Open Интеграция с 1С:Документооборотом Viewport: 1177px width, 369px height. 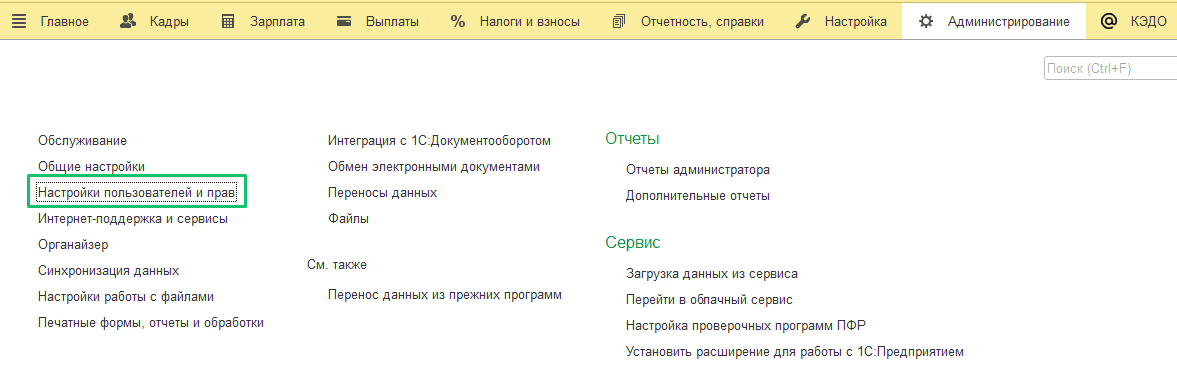pyautogui.click(x=439, y=140)
